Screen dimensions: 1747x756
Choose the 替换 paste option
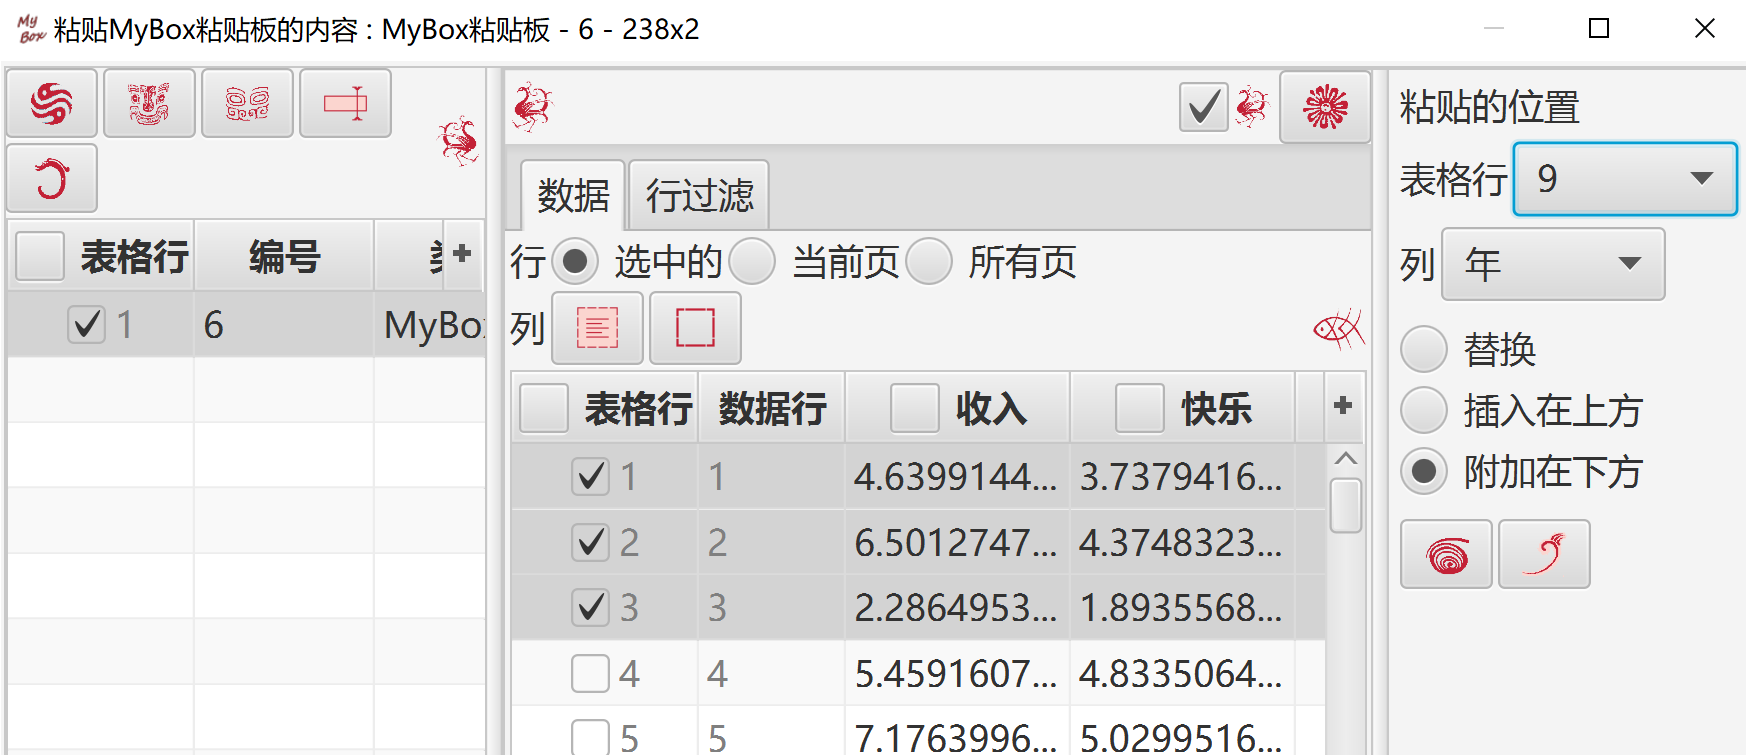pos(1424,350)
